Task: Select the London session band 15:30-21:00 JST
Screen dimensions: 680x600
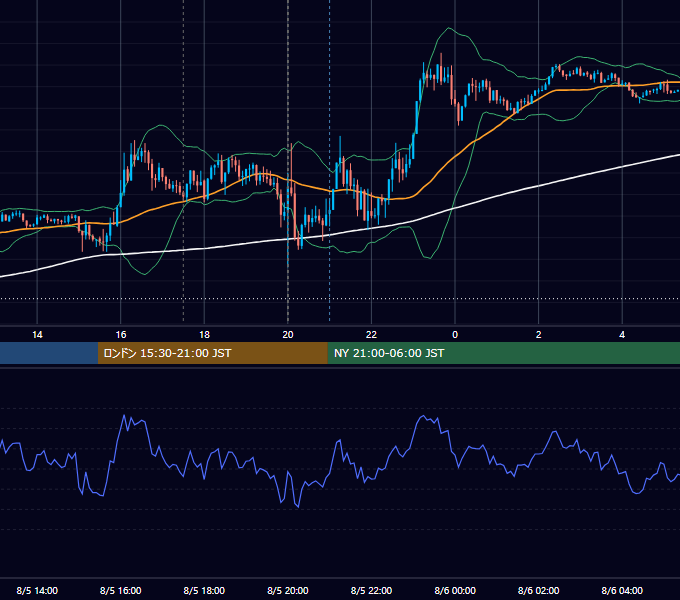Action: click(212, 353)
